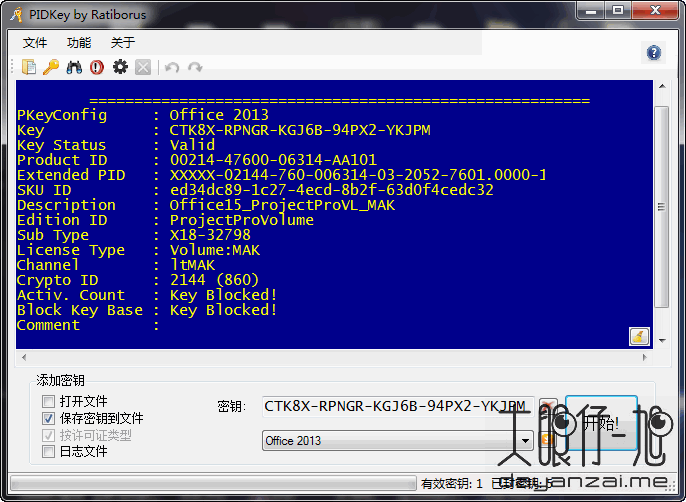This screenshot has width=686, height=502.
Task: Minimize the PIDKey window
Action: (x=591, y=11)
